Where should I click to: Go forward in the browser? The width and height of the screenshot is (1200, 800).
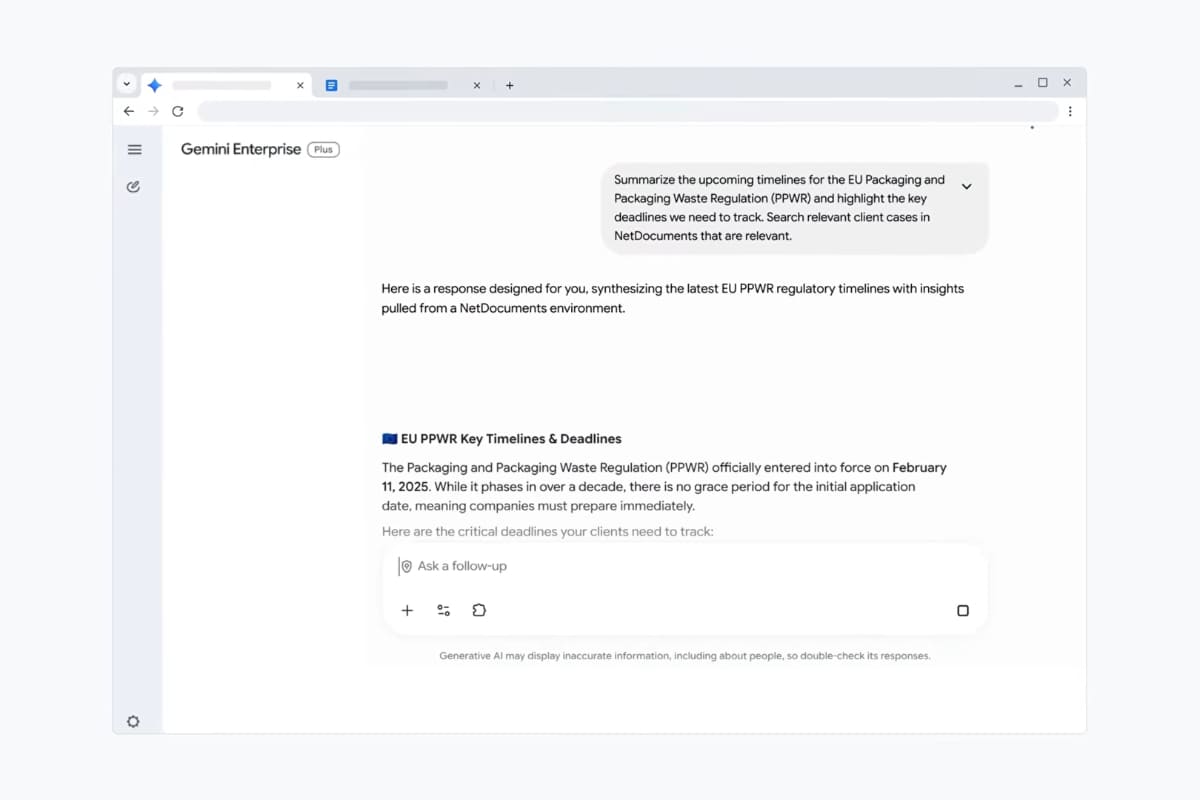(153, 111)
